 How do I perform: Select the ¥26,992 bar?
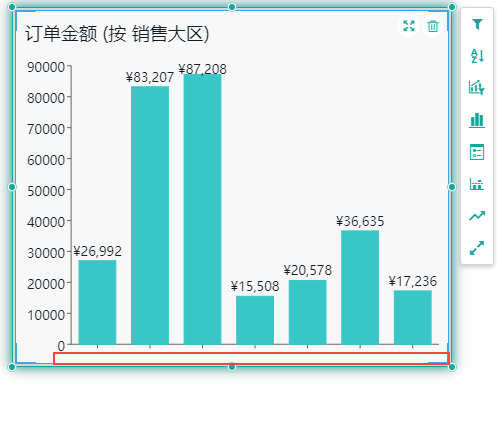tap(97, 302)
